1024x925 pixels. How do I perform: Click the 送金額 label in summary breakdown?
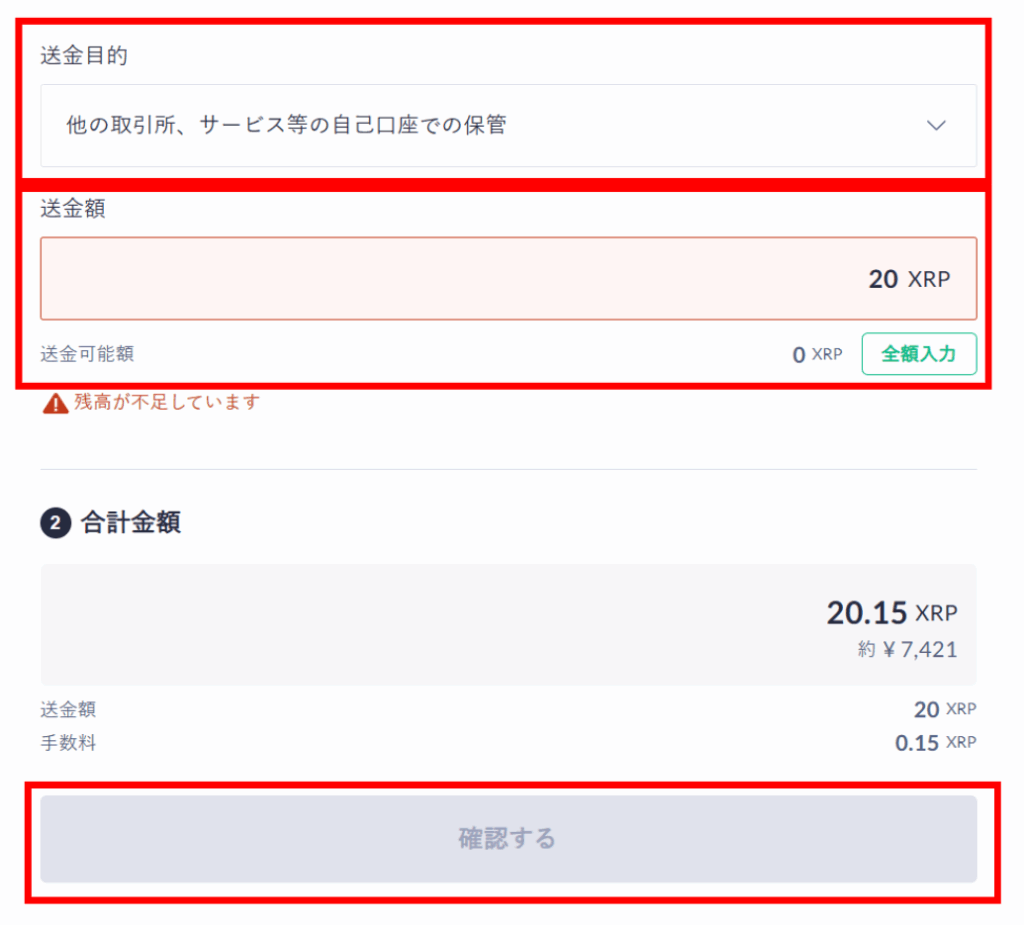(69, 710)
